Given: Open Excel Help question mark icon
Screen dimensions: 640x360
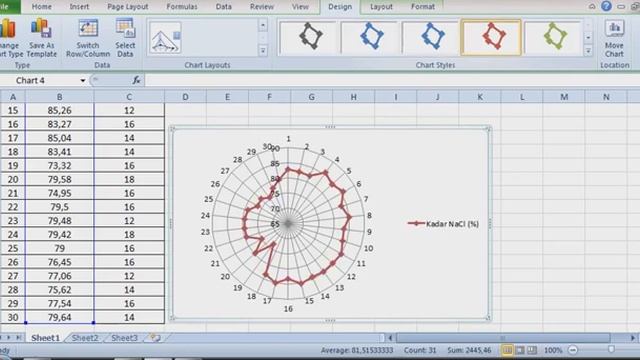Looking at the screenshot, I should pyautogui.click(x=606, y=6).
